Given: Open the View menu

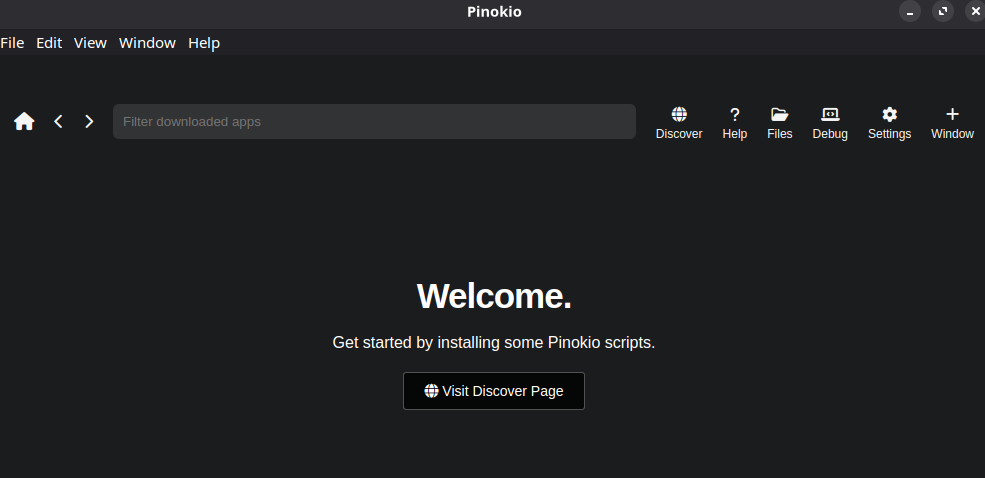Looking at the screenshot, I should click(x=90, y=43).
